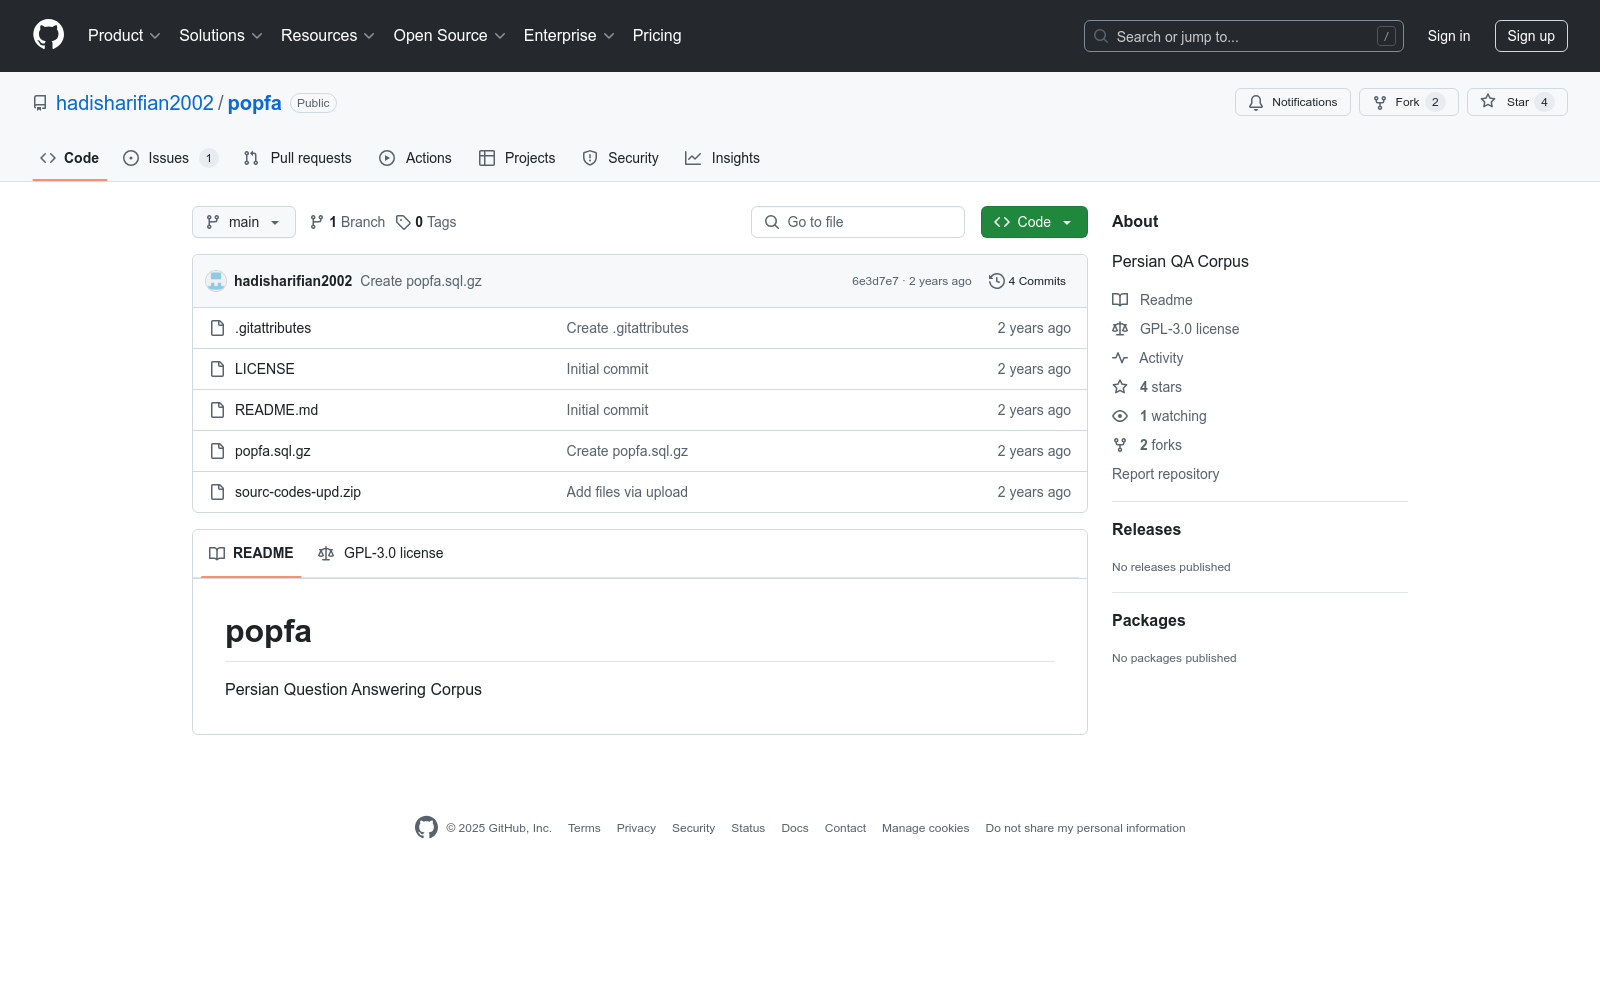Click the Sign up button
The width and height of the screenshot is (1600, 1000).
coord(1531,36)
